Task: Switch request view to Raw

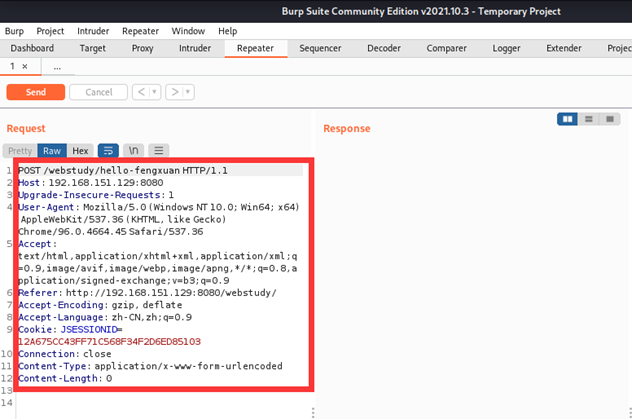Action: tap(52, 151)
